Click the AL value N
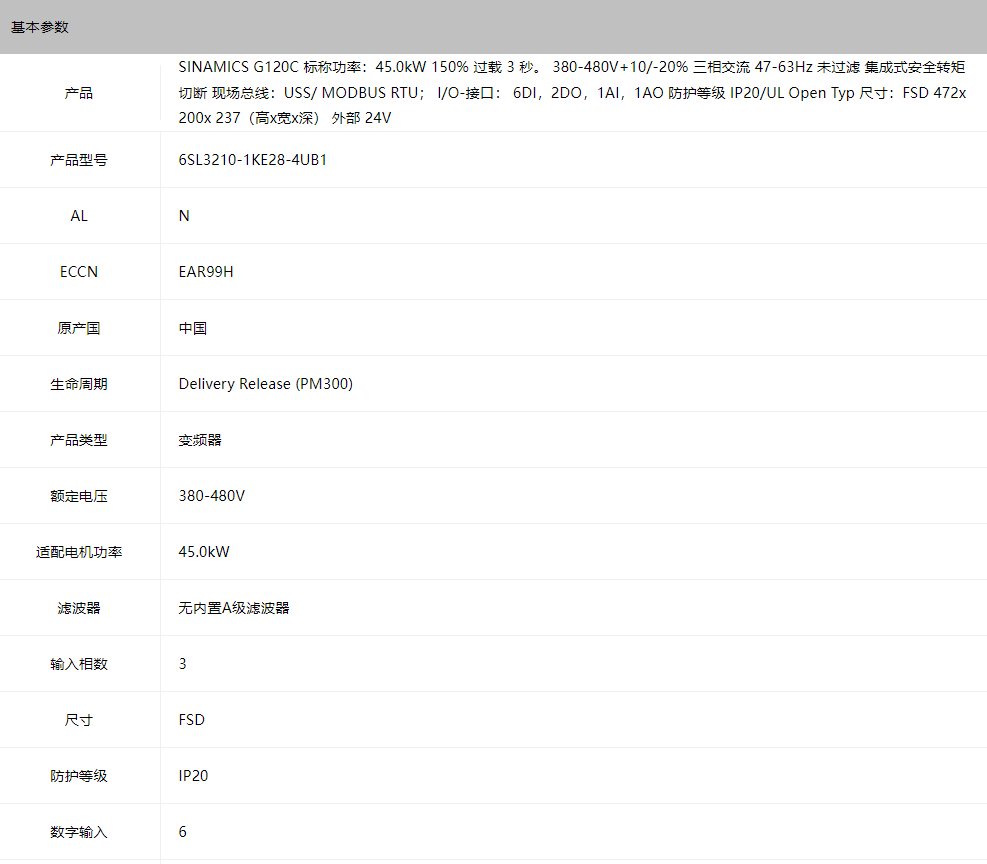The image size is (987, 864). pyautogui.click(x=184, y=216)
